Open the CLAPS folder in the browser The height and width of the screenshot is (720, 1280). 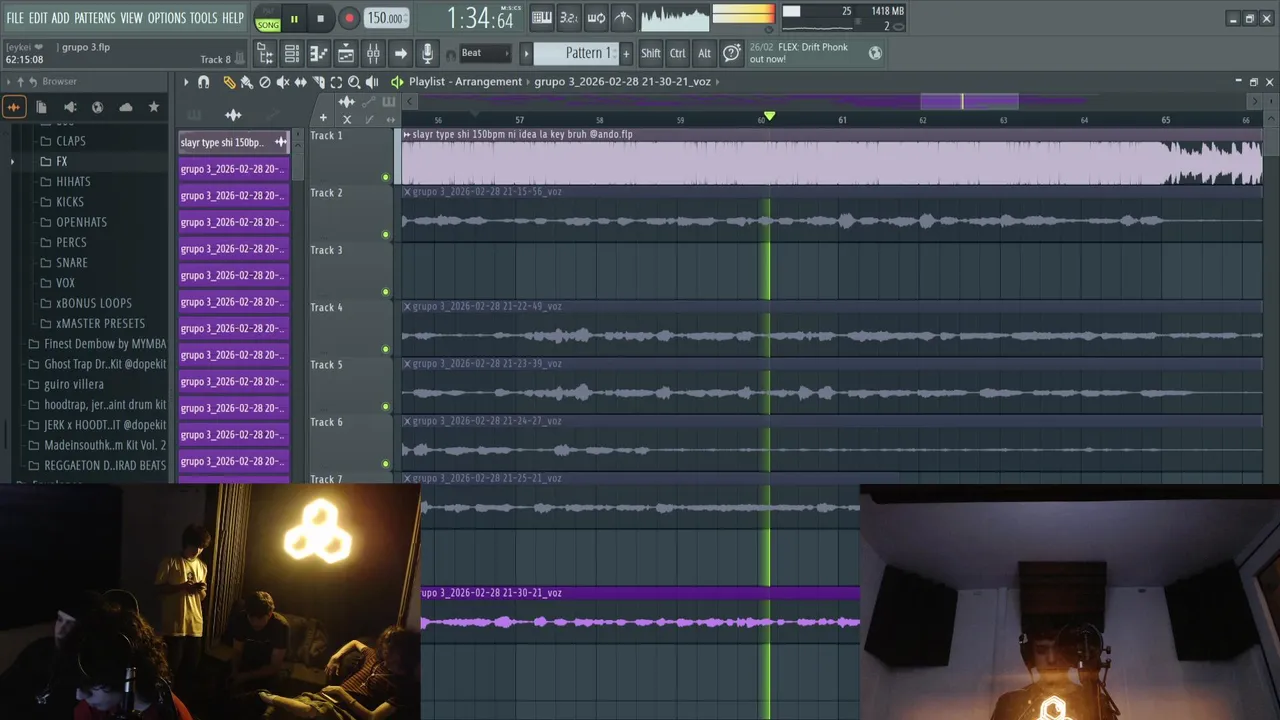[70, 141]
